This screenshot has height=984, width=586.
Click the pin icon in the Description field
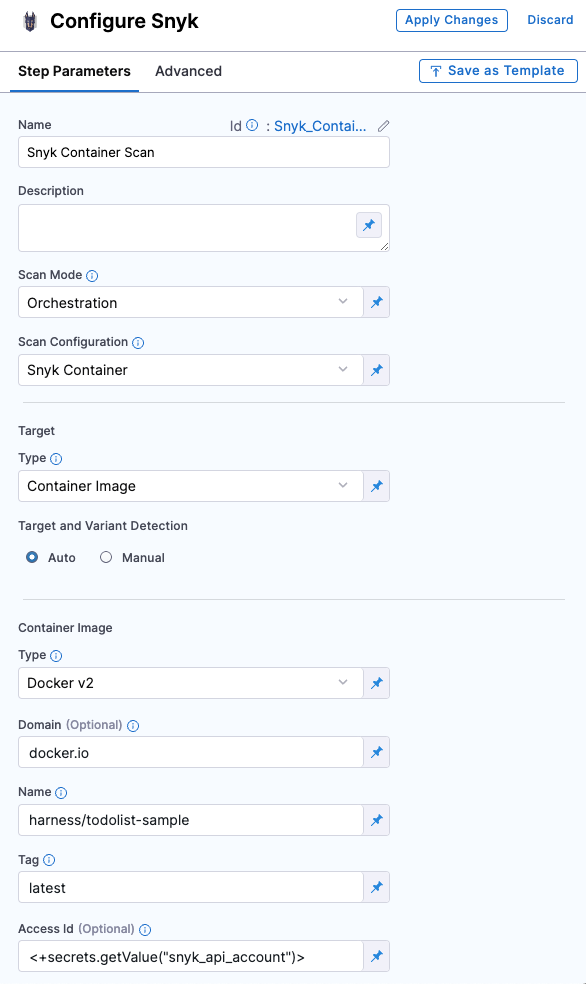point(369,225)
